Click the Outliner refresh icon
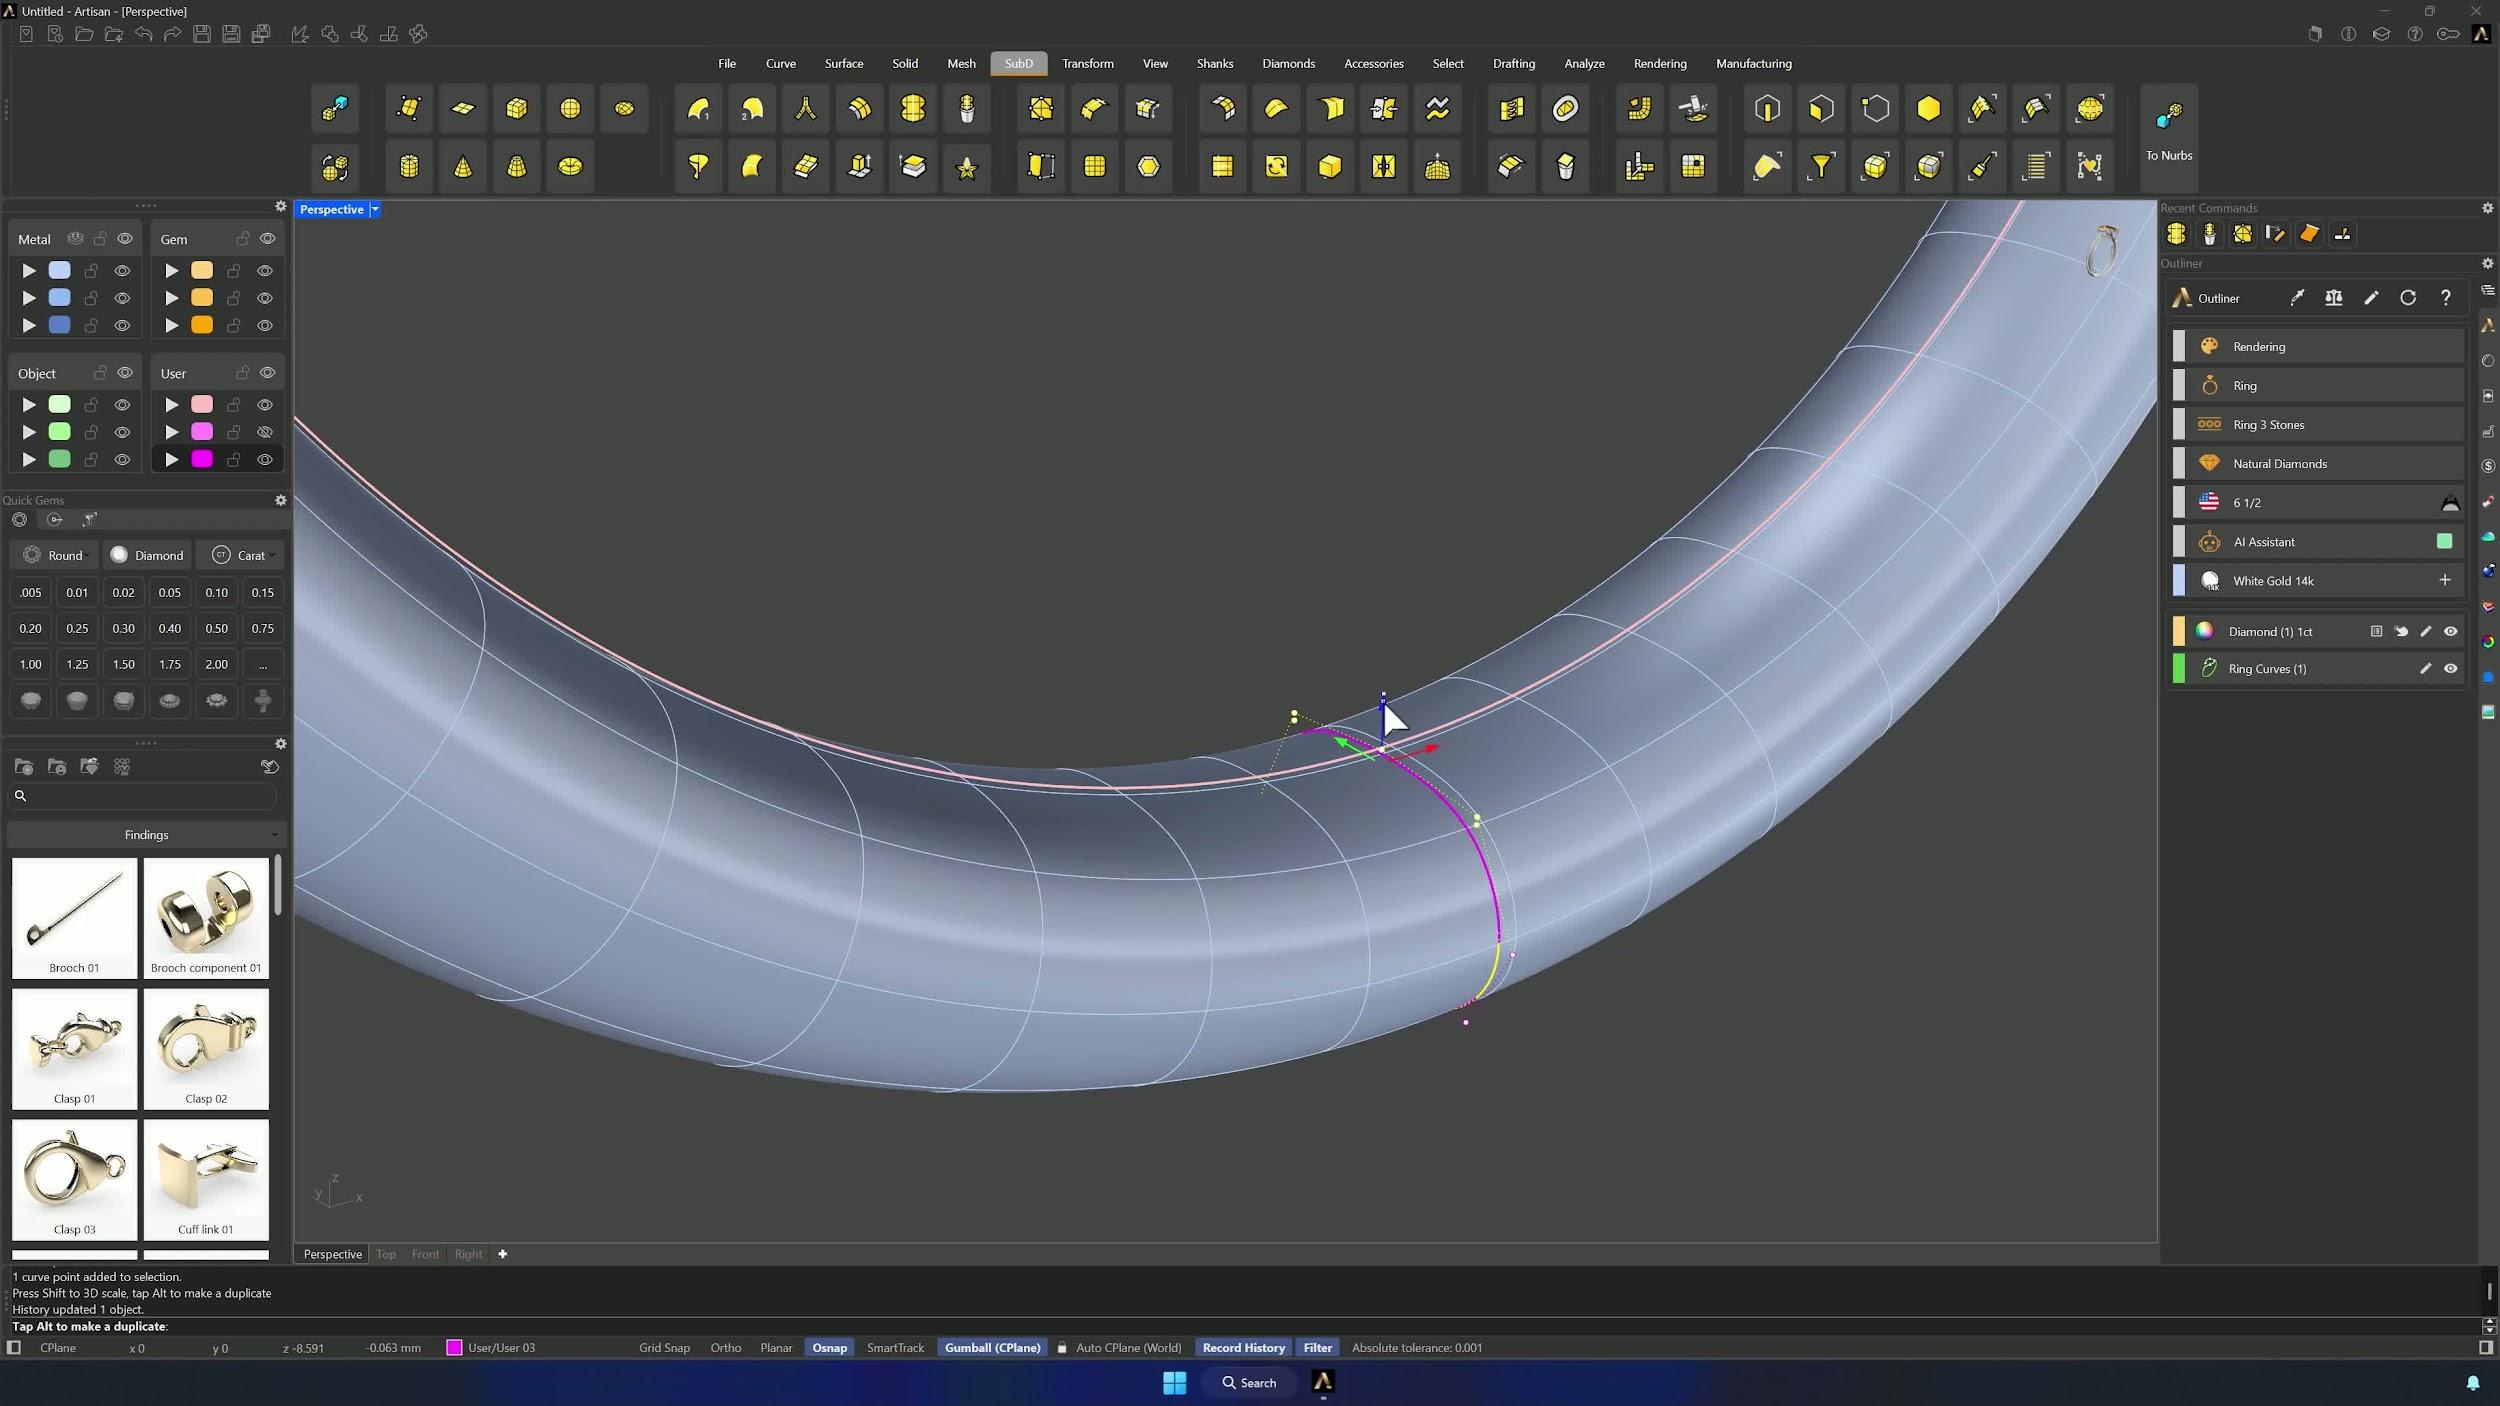 (x=2408, y=298)
